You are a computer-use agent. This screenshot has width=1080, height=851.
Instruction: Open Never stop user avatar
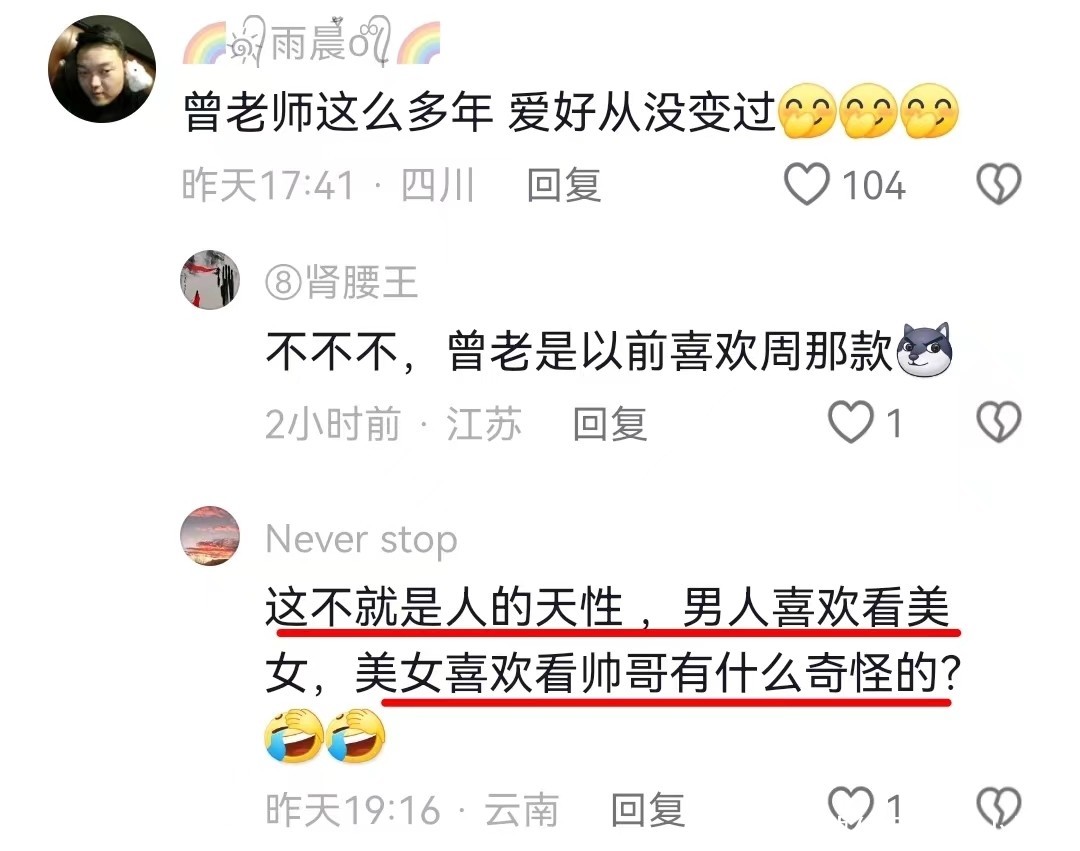click(x=210, y=536)
